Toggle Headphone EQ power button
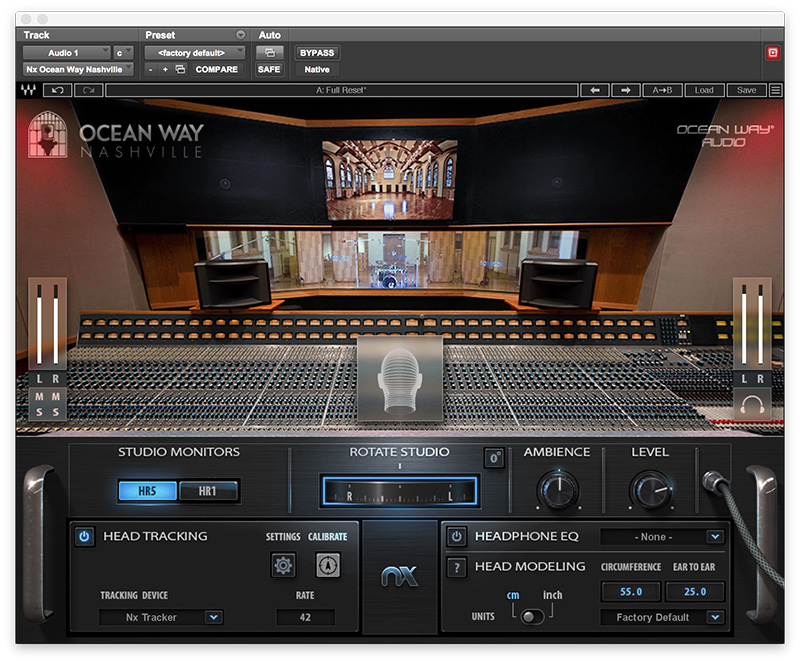The height and width of the screenshot is (663, 800). click(x=457, y=536)
